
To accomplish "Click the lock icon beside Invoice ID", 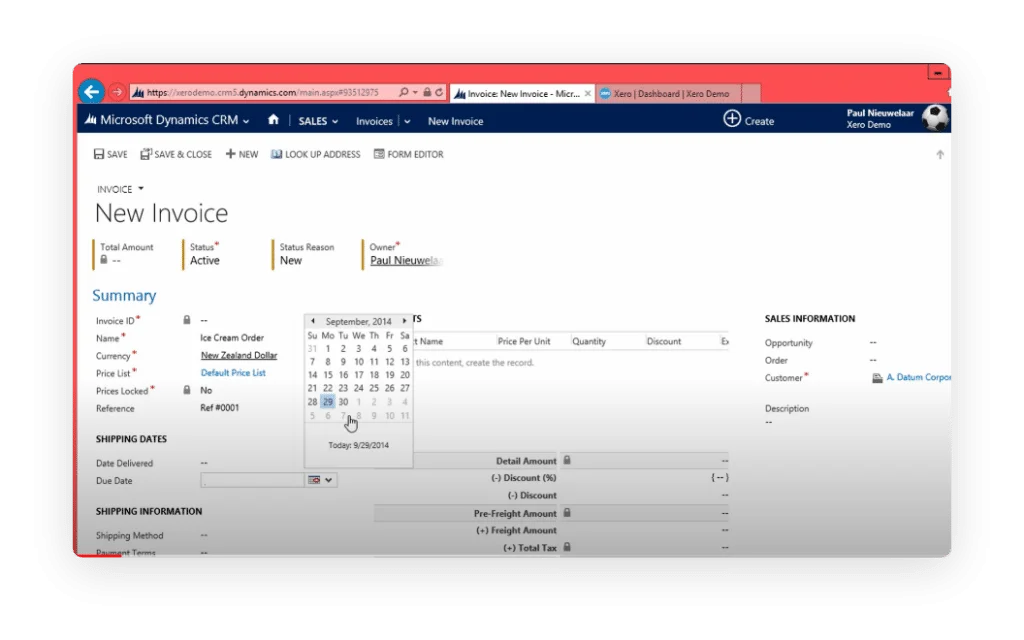I will click(186, 319).
